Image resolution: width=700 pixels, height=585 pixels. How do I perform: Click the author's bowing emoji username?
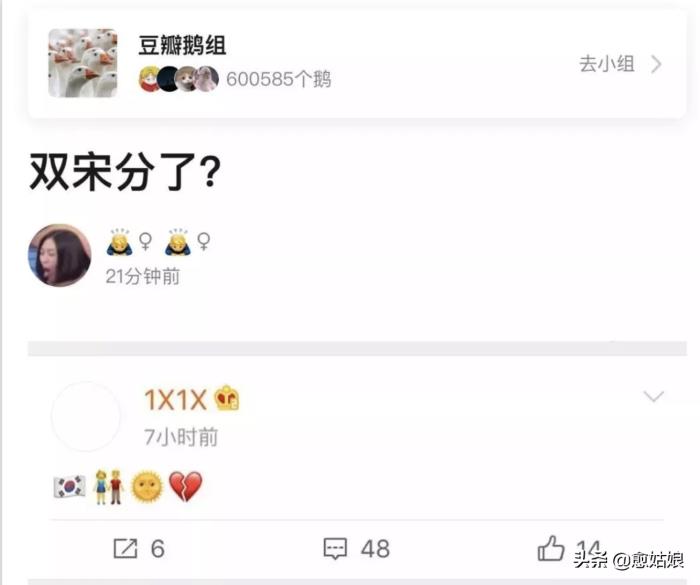tap(158, 242)
